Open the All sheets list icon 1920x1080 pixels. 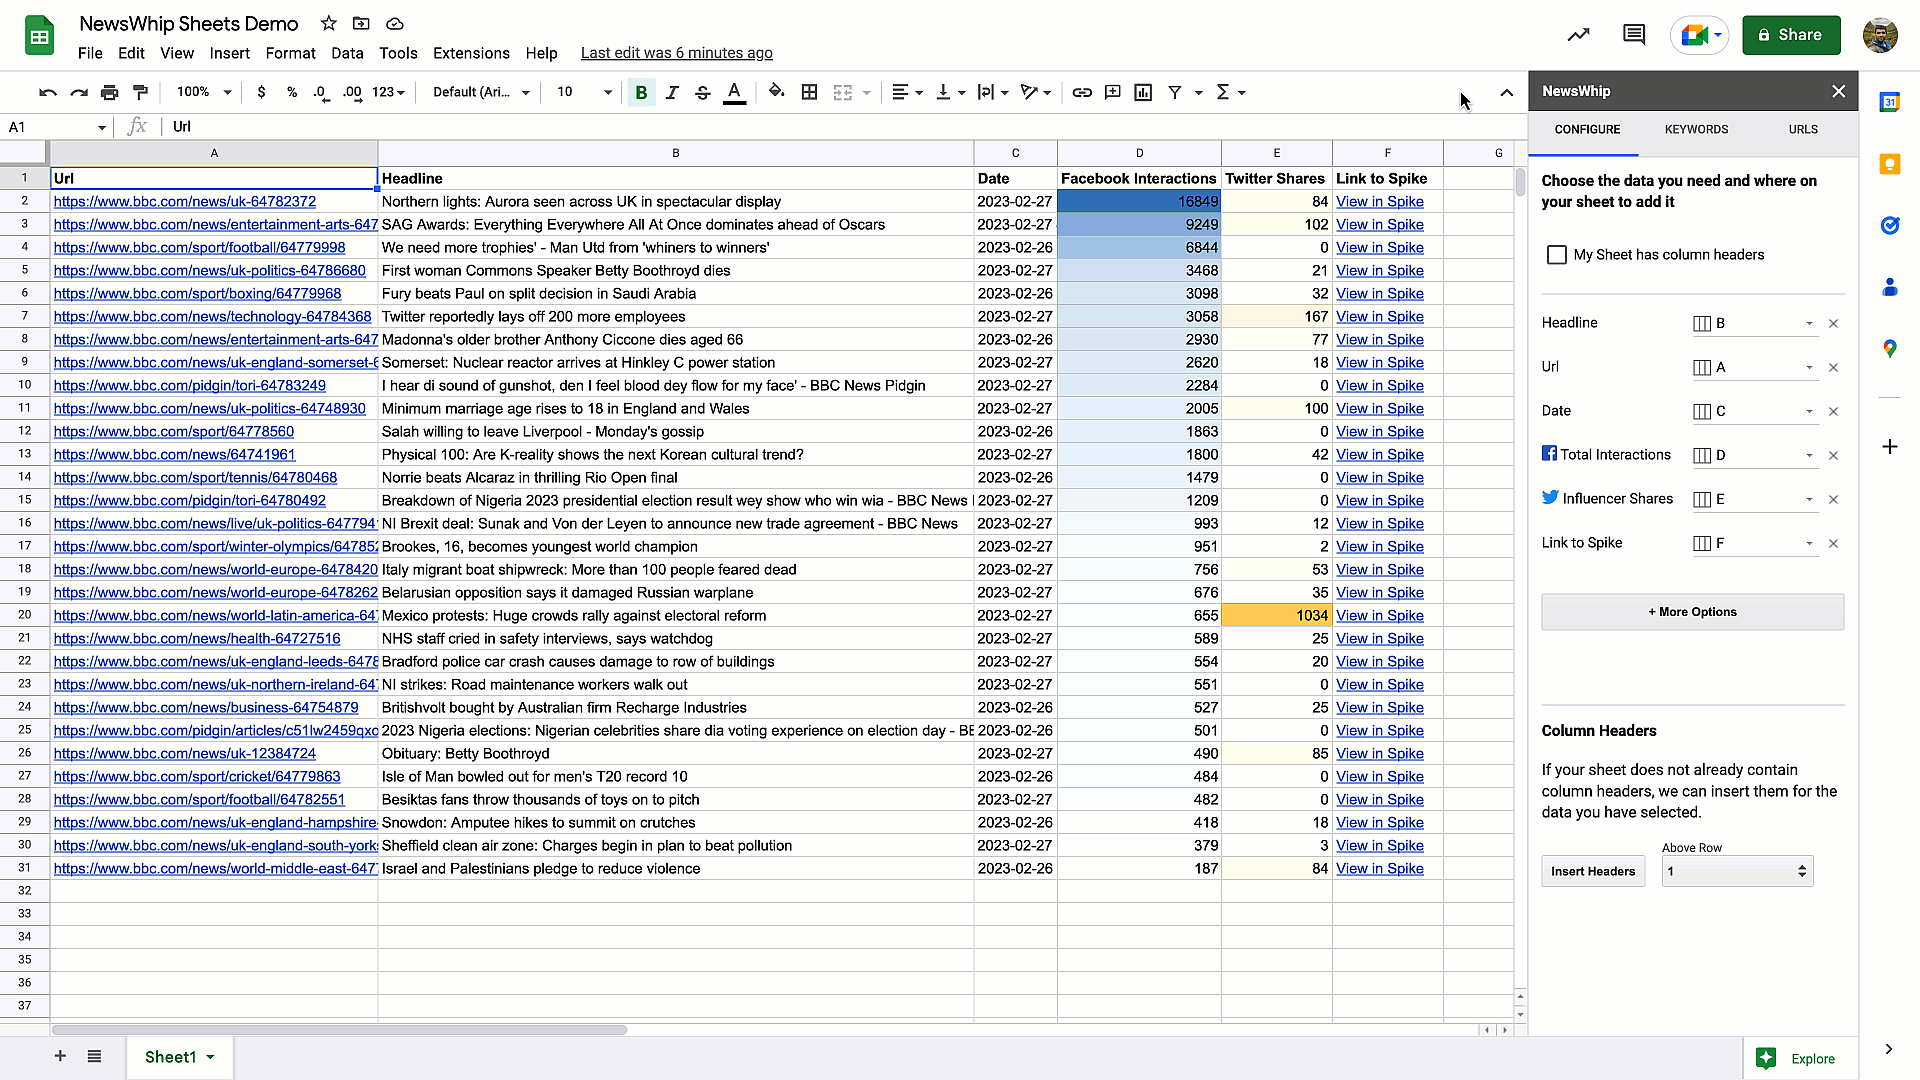click(94, 1056)
